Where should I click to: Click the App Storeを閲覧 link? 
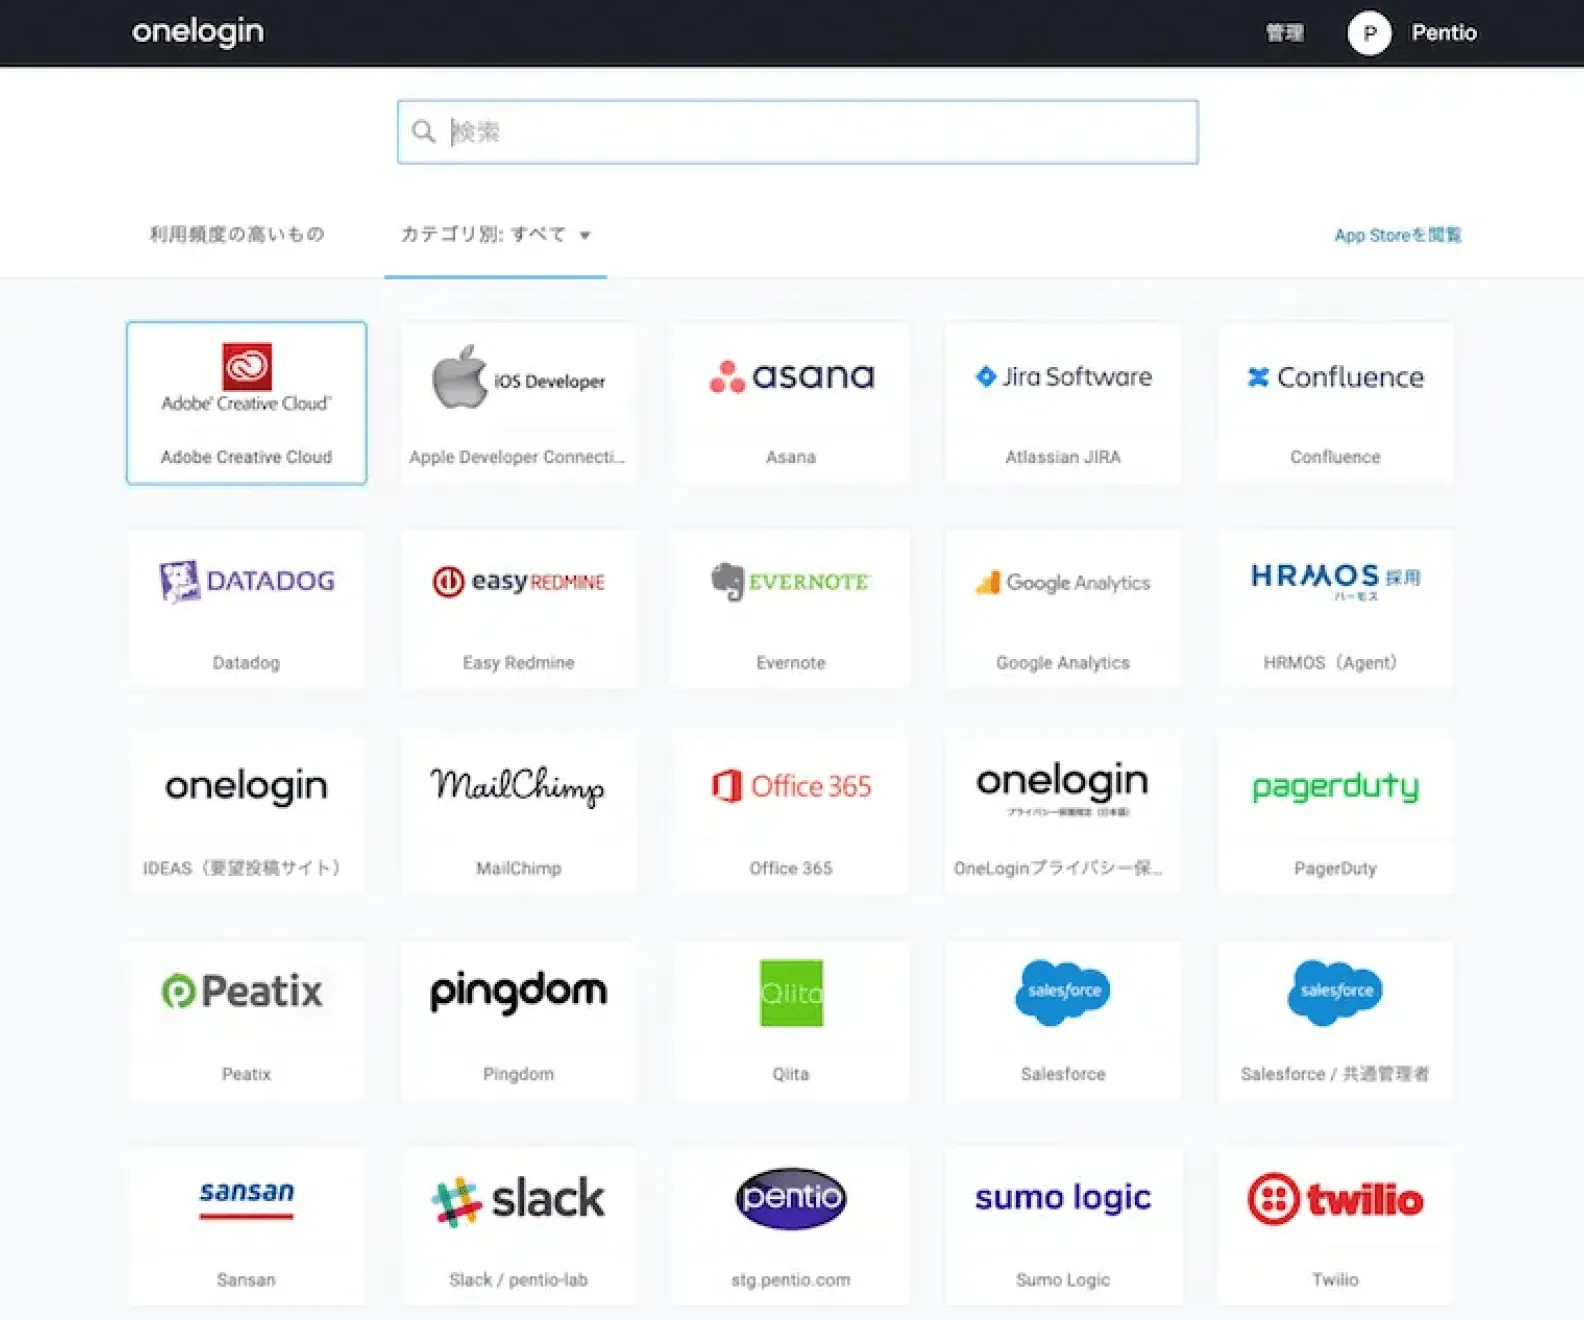[1397, 235]
